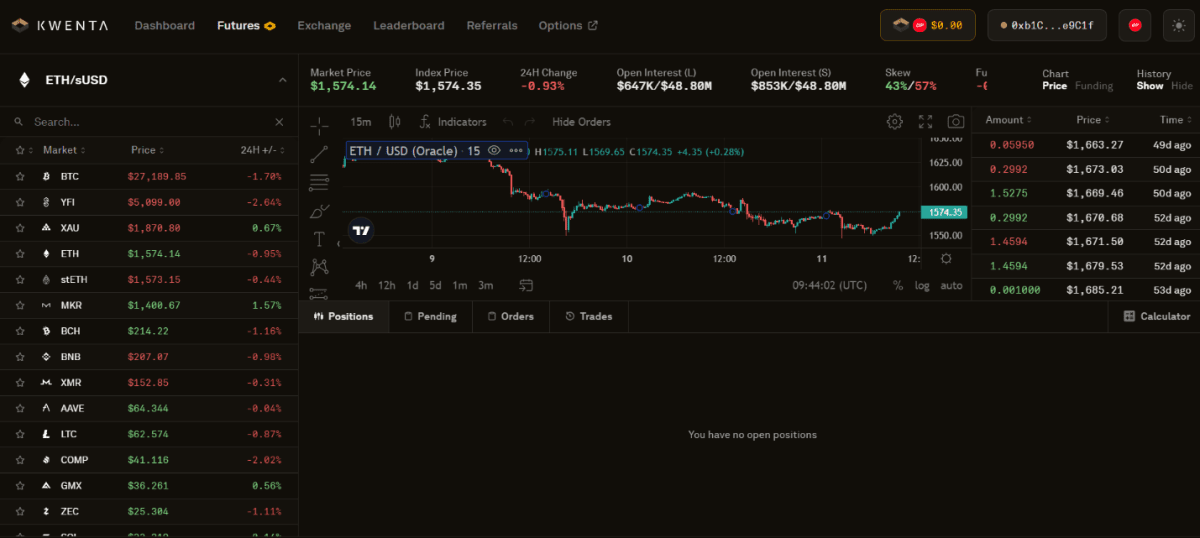This screenshot has height=538, width=1200.
Task: Undo the last chart action
Action: (507, 122)
